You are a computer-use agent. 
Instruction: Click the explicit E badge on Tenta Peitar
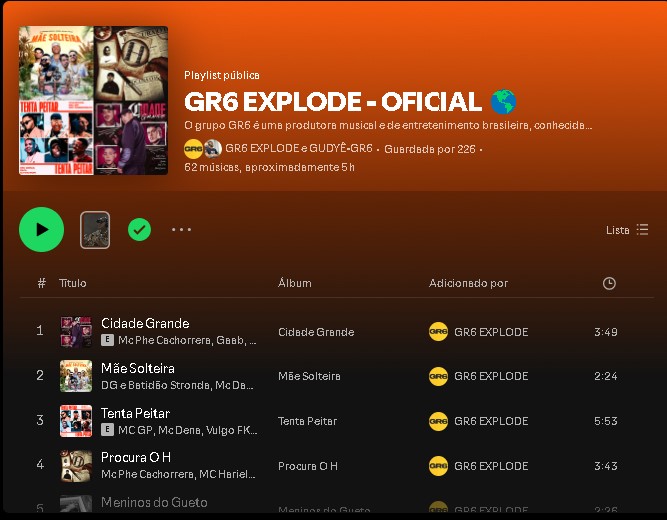[x=107, y=429]
